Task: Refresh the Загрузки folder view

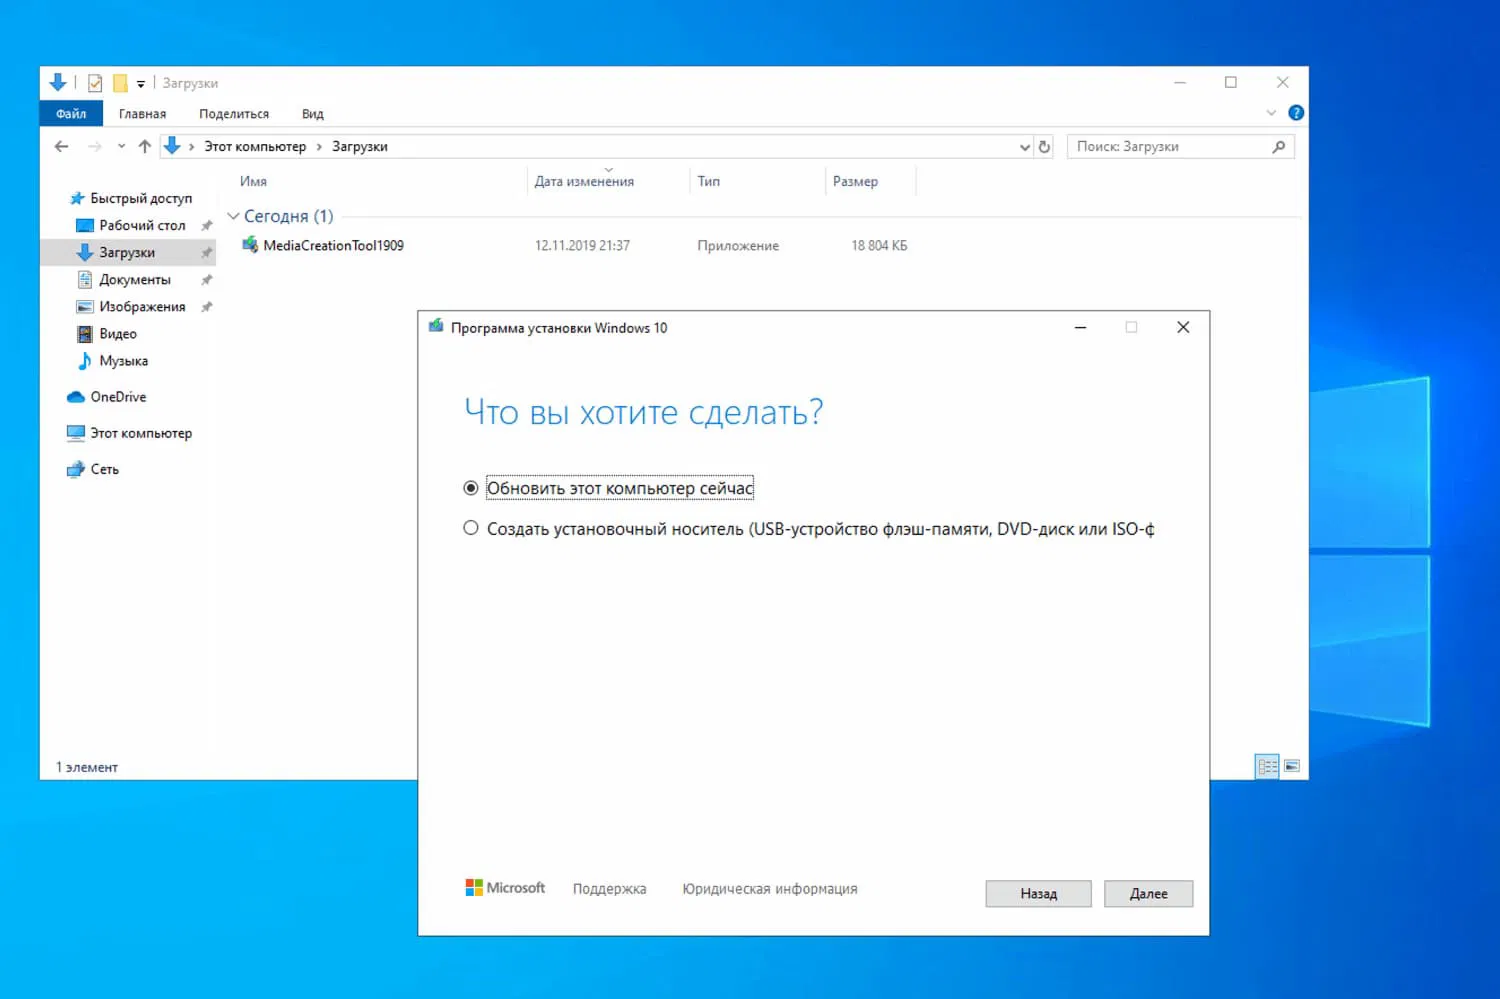Action: [1044, 146]
